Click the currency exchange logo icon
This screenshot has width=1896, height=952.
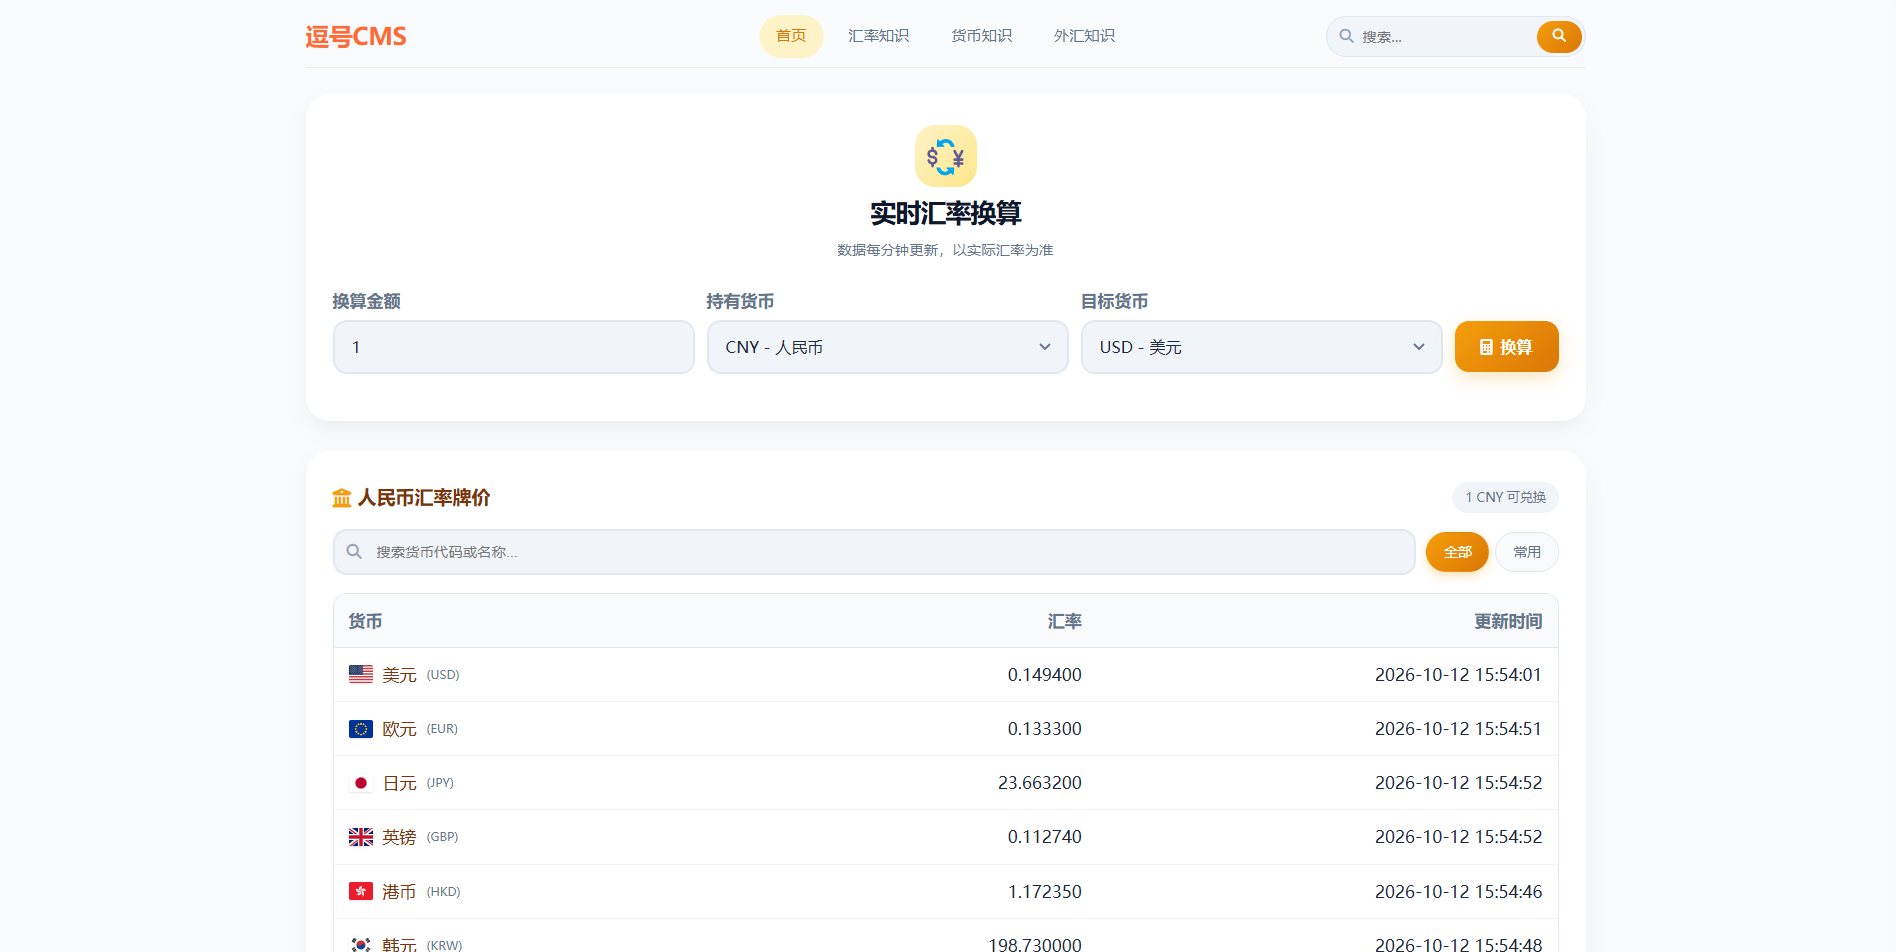coord(946,156)
